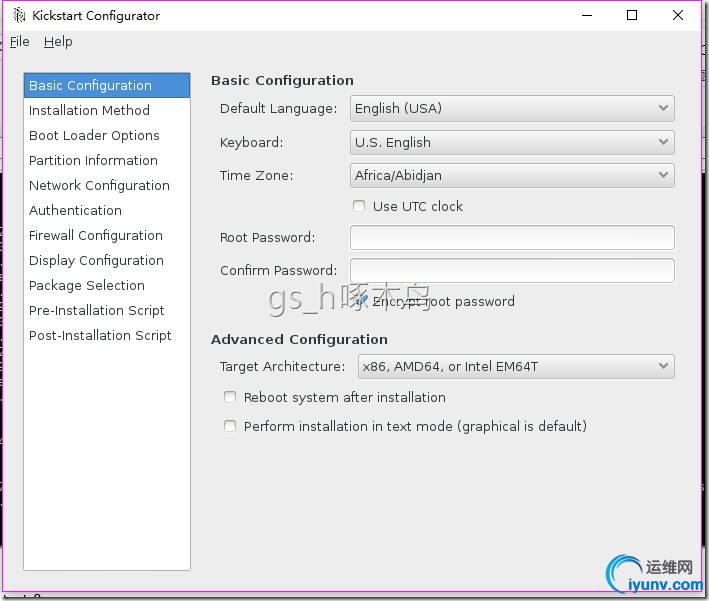The height and width of the screenshot is (601, 709).
Task: Minimize the Kickstart Configurator window
Action: (x=587, y=15)
